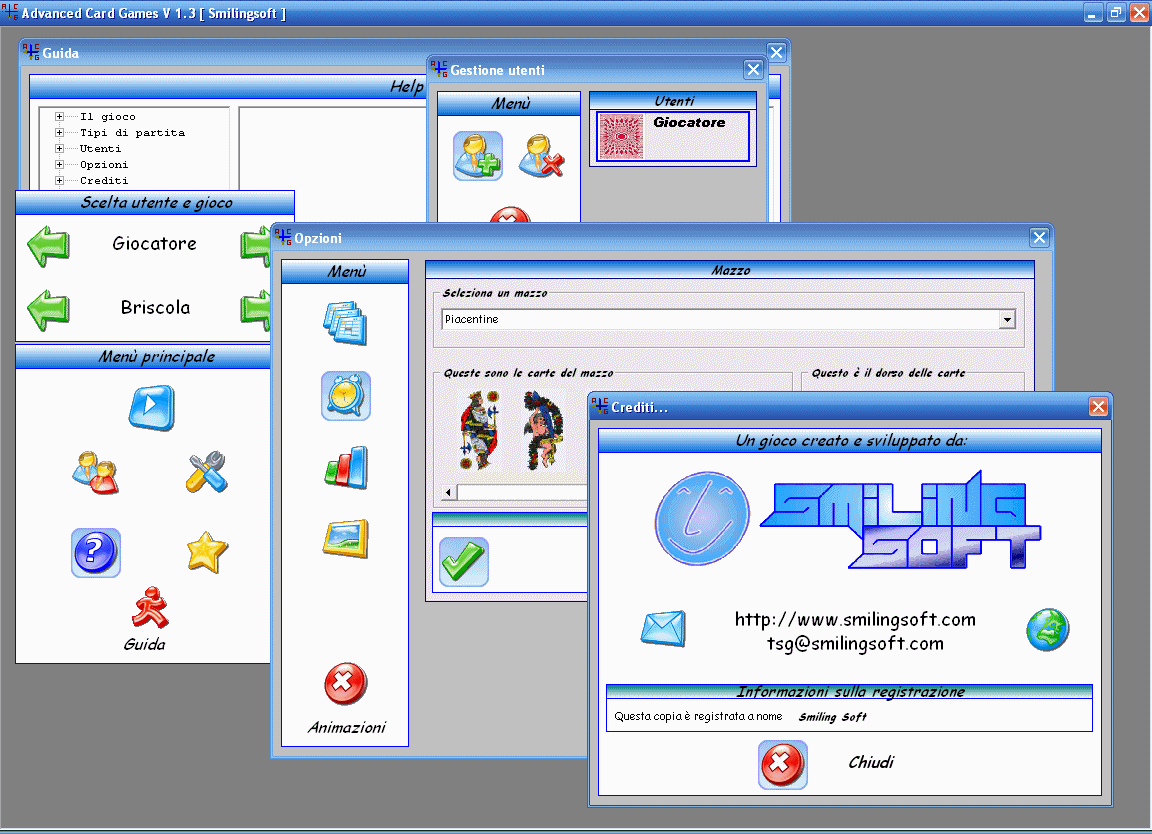Click the king card thumbnail in deck preview
Image resolution: width=1152 pixels, height=834 pixels.
pyautogui.click(x=479, y=431)
